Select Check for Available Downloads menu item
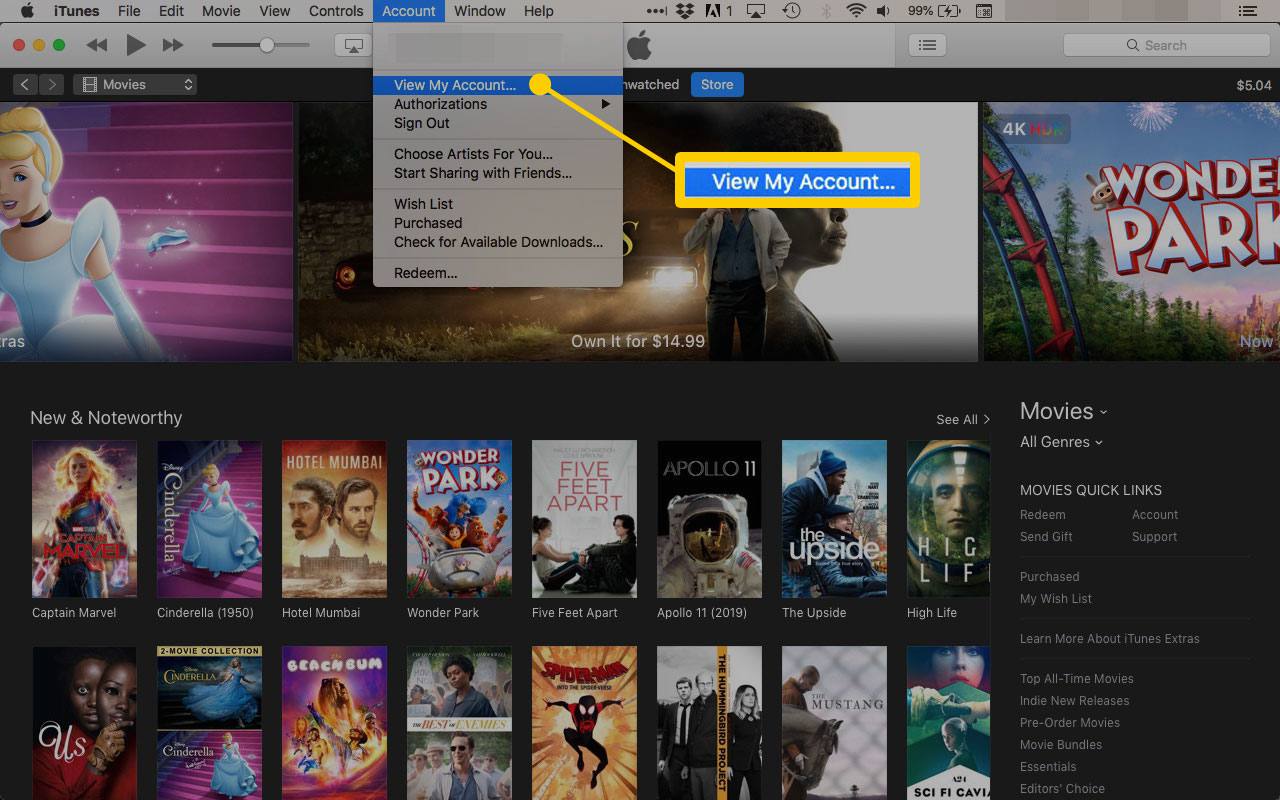Image resolution: width=1280 pixels, height=800 pixels. (x=498, y=242)
